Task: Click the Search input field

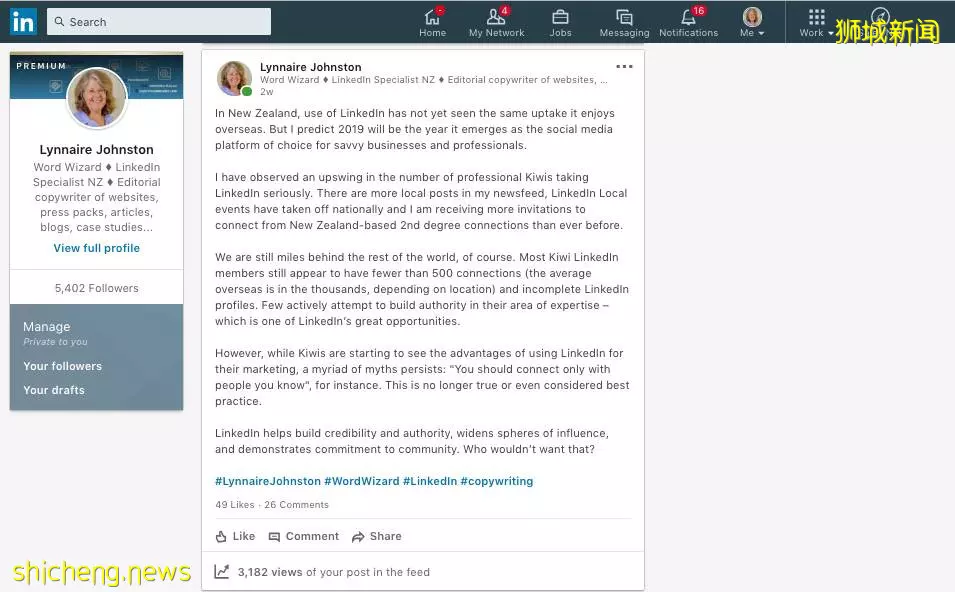Action: tap(159, 22)
